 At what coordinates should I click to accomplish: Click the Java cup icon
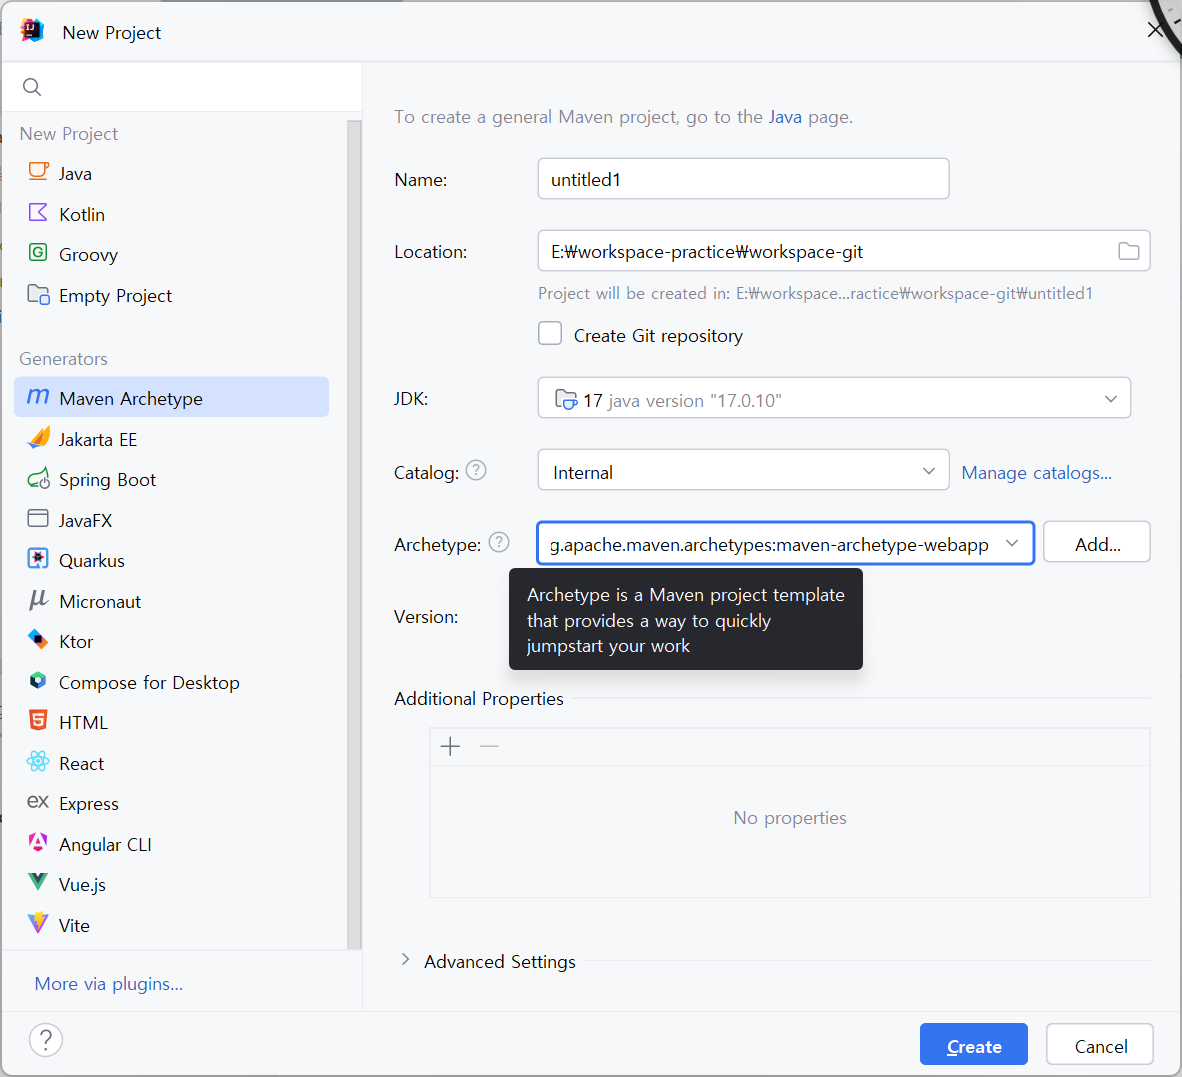tap(38, 172)
